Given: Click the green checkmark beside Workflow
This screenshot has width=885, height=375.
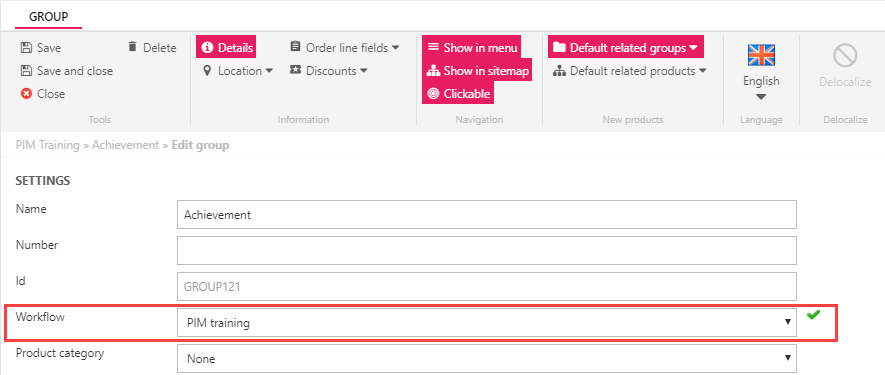Looking at the screenshot, I should tap(813, 315).
